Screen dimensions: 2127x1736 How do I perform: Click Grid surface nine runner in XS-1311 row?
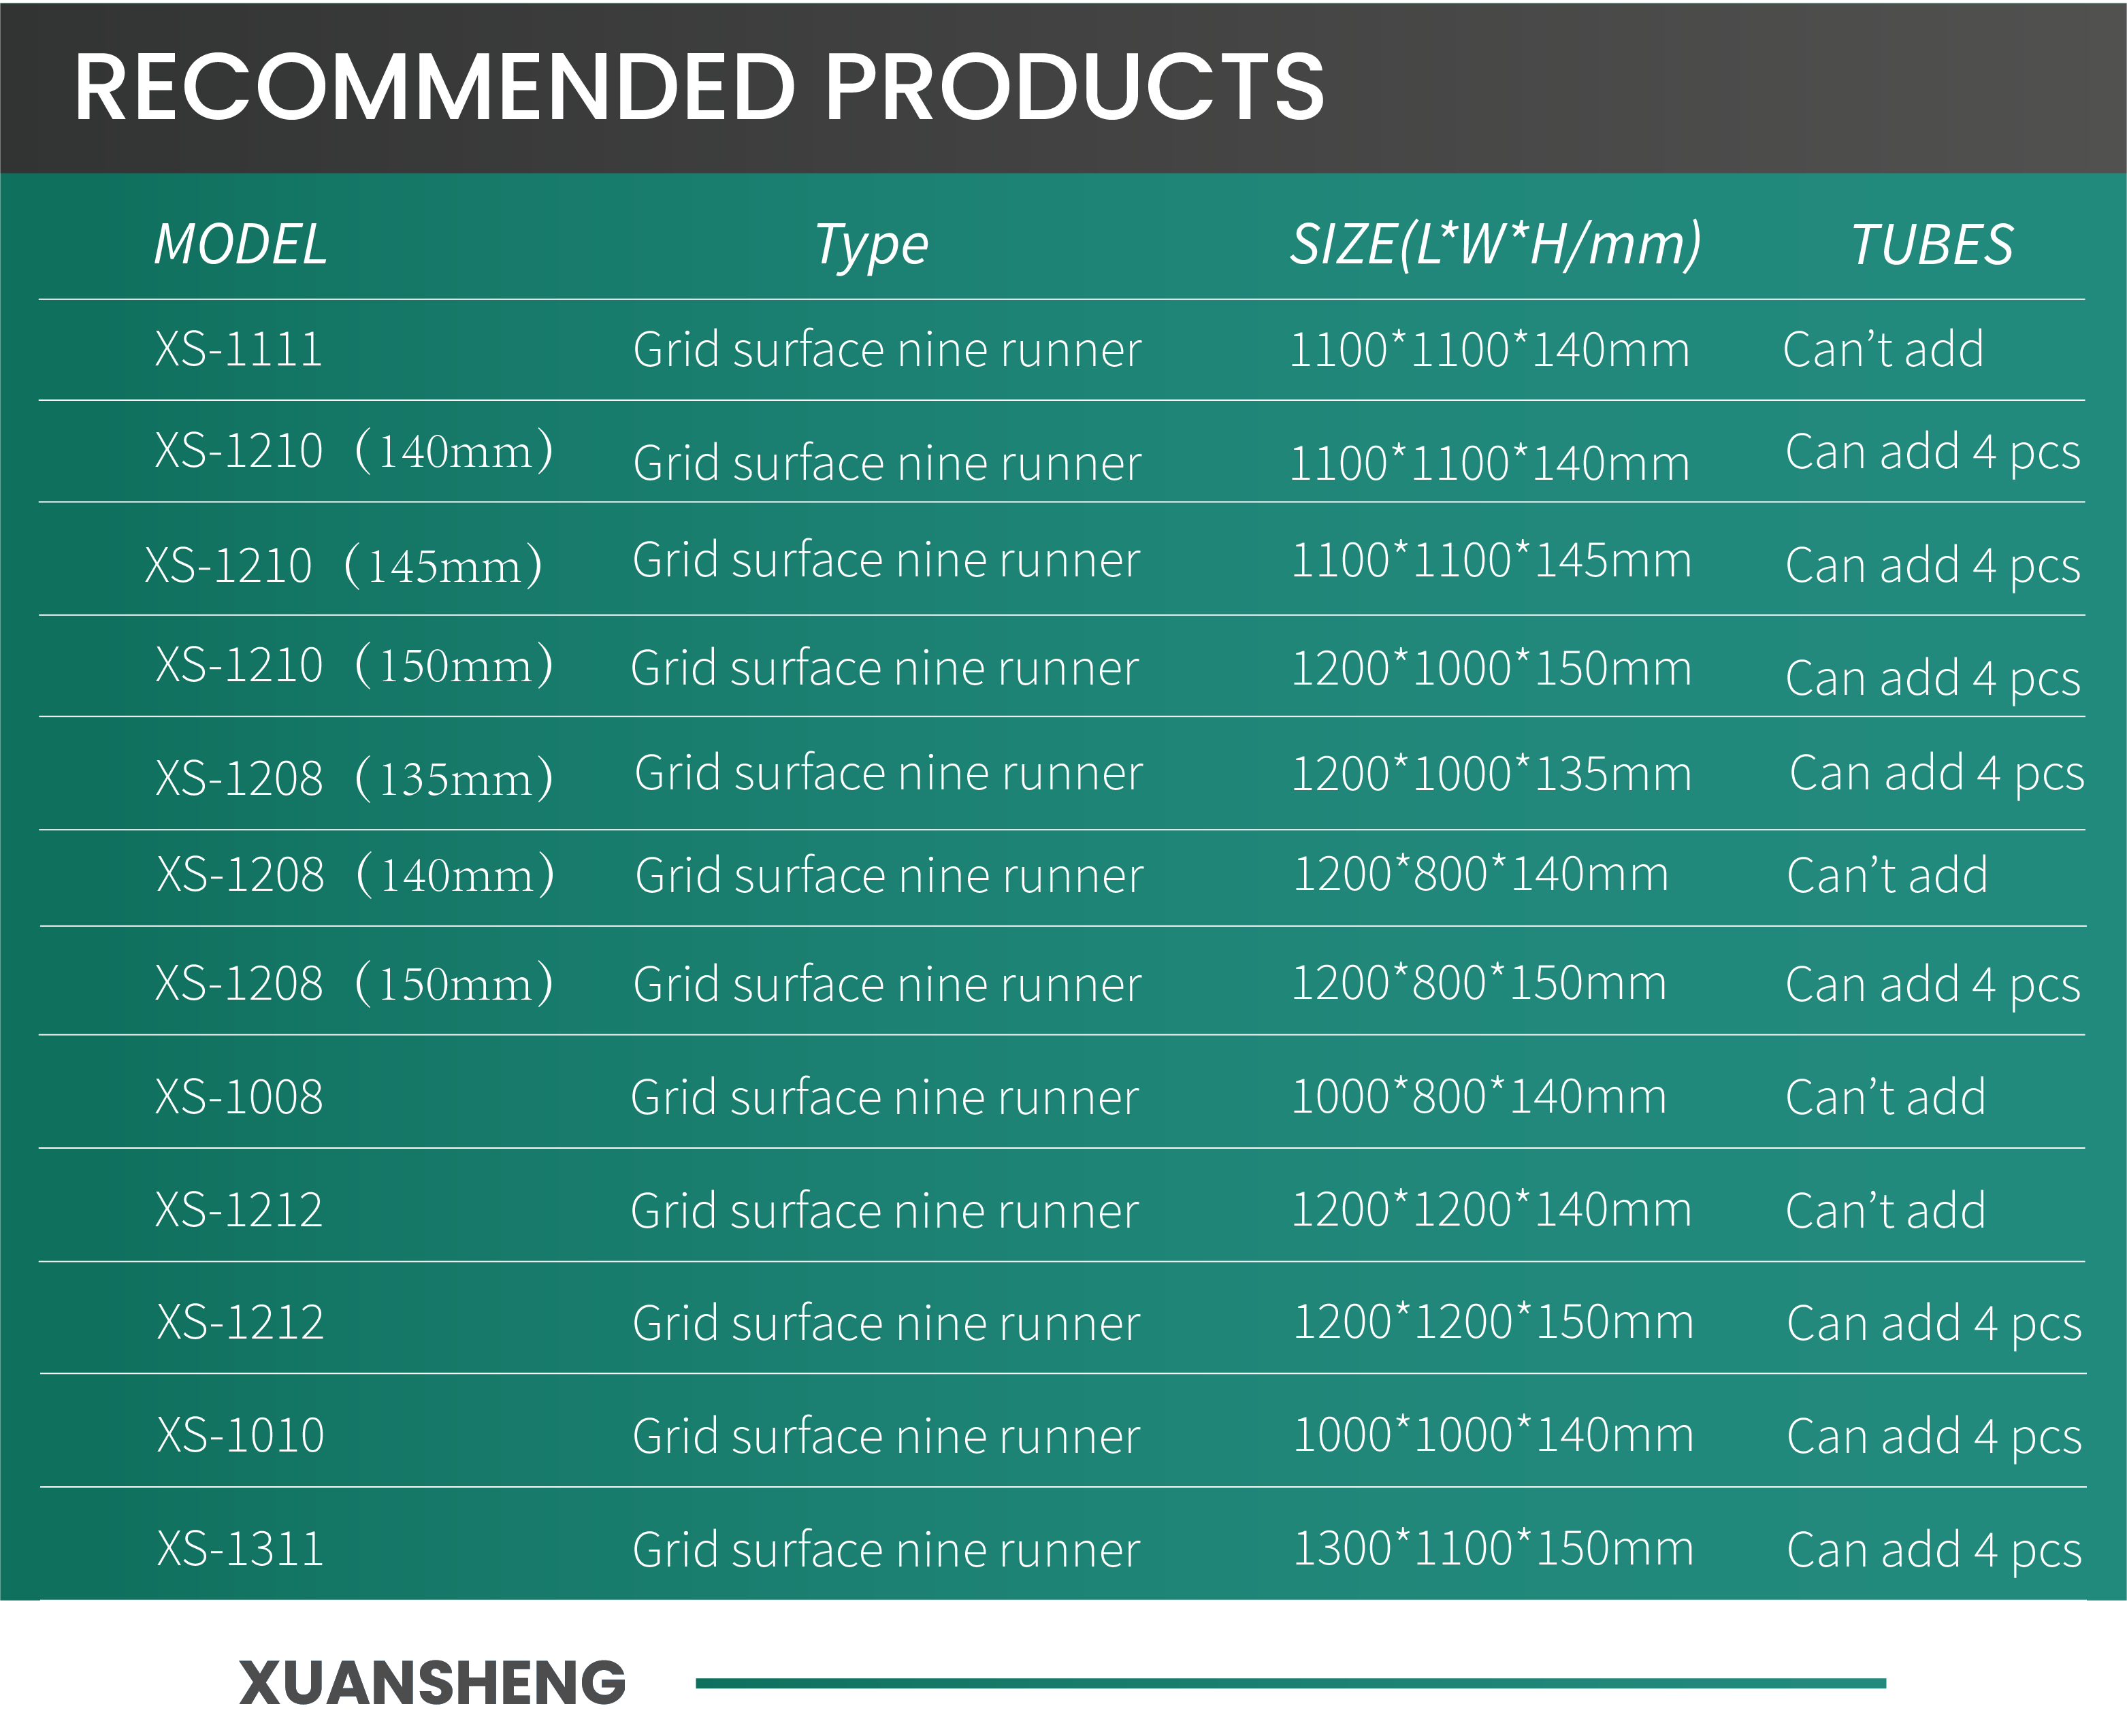(x=886, y=1550)
